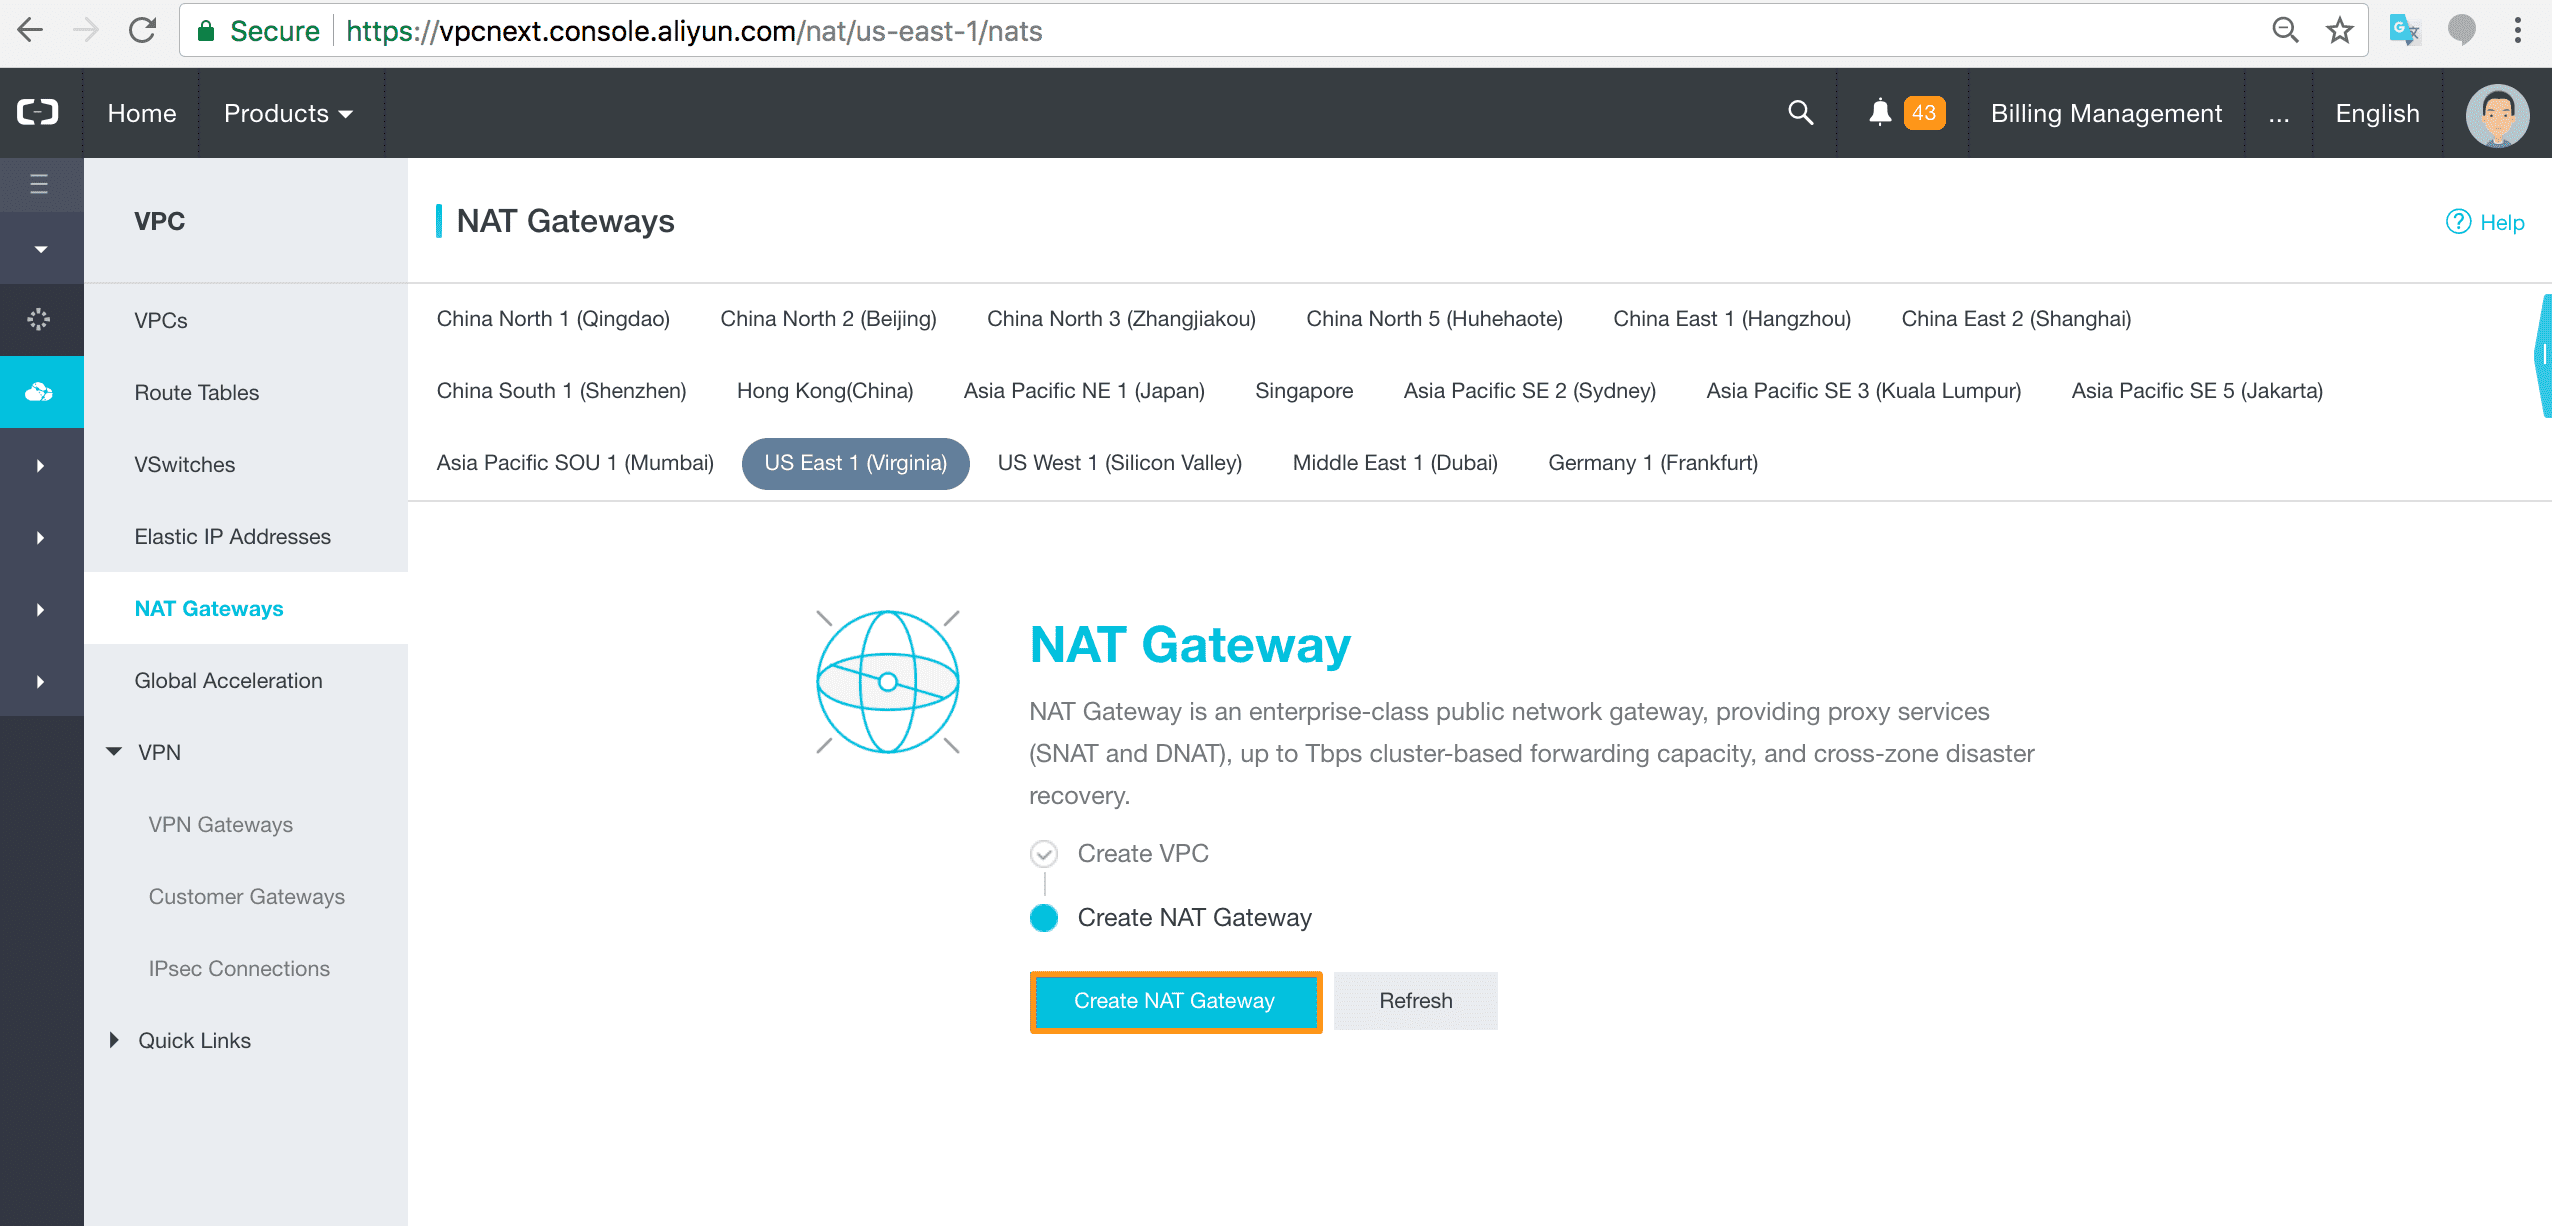Expand the Quick Links section
The width and height of the screenshot is (2552, 1226).
(x=114, y=1040)
